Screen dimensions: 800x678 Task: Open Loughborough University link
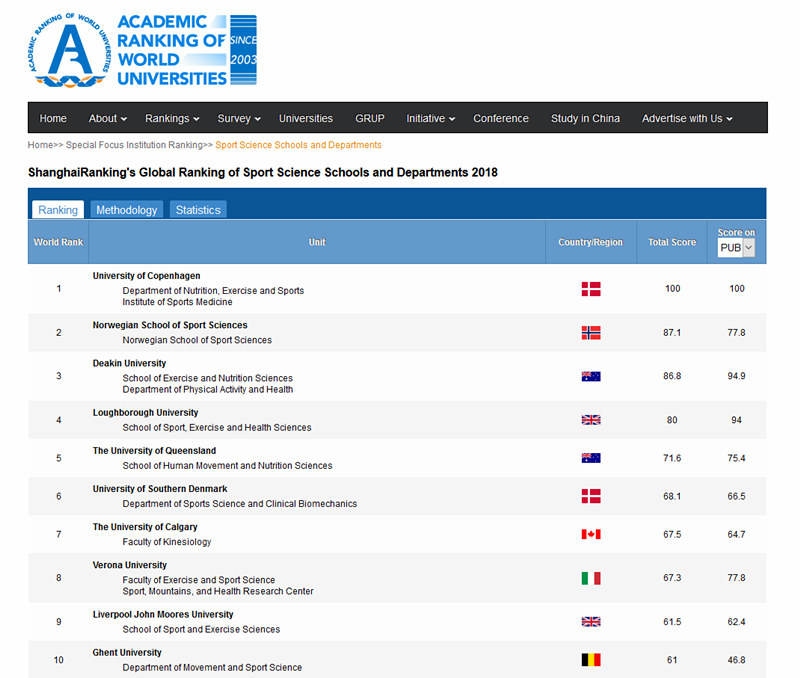[x=145, y=412]
